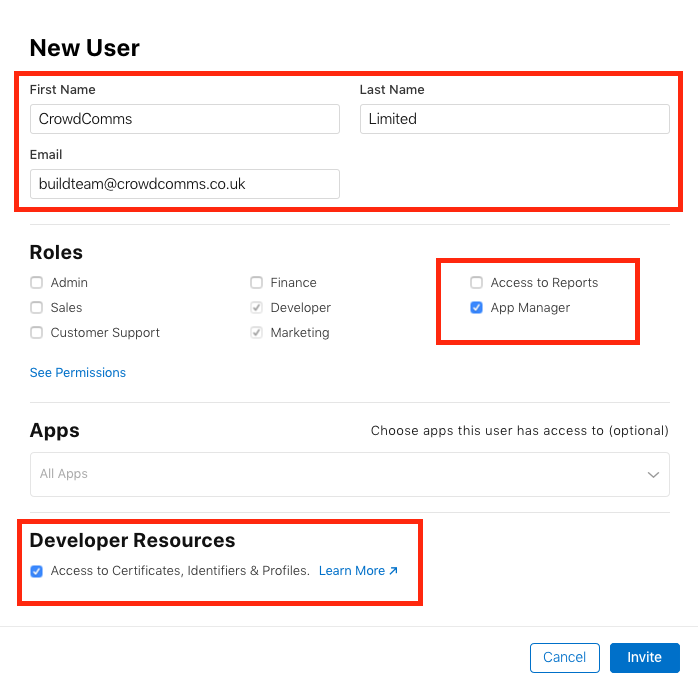The height and width of the screenshot is (687, 698).
Task: Click the Invite button
Action: point(645,658)
